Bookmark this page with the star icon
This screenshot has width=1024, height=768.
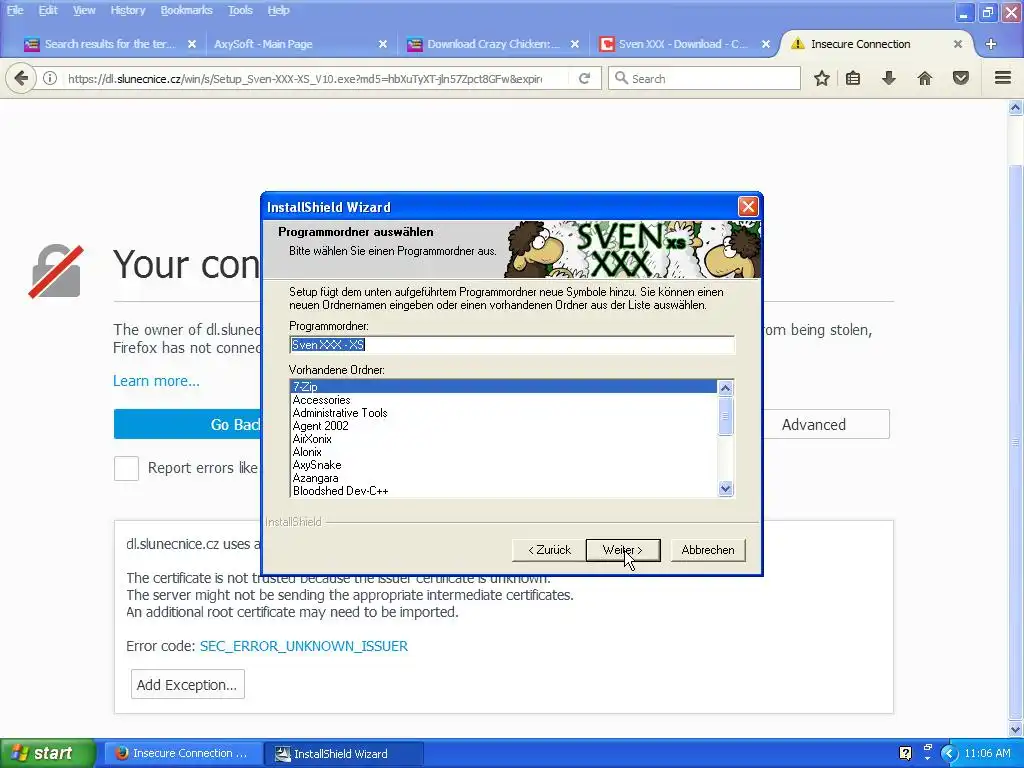tap(822, 78)
